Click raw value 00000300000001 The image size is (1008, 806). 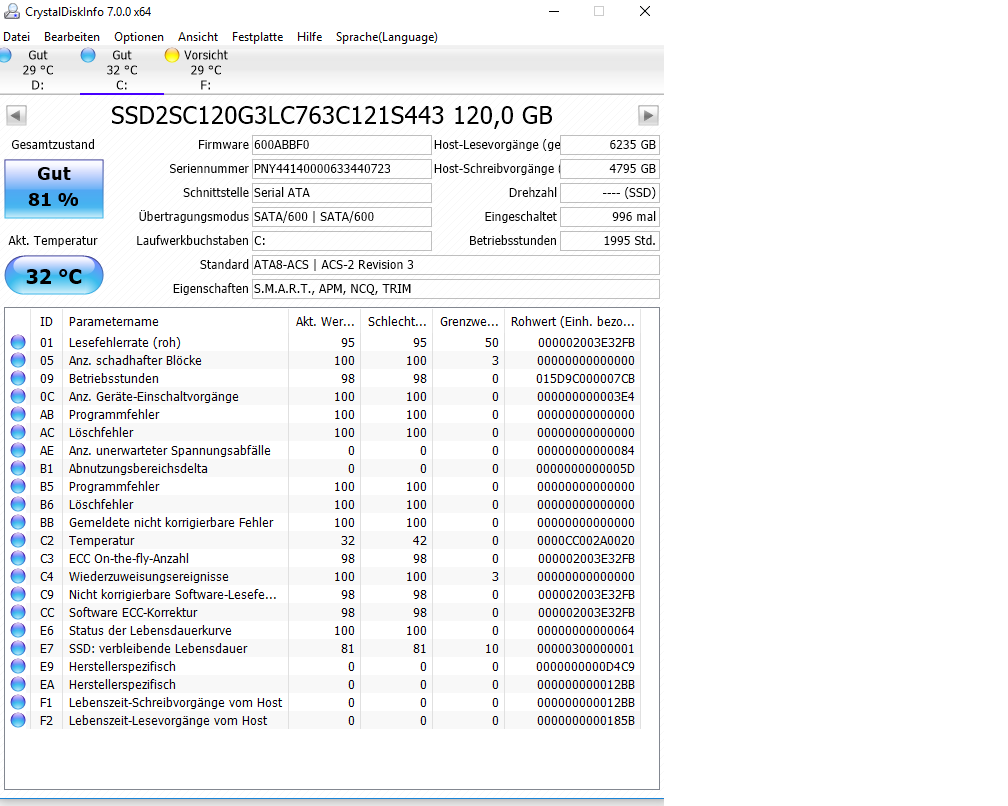tap(586, 649)
